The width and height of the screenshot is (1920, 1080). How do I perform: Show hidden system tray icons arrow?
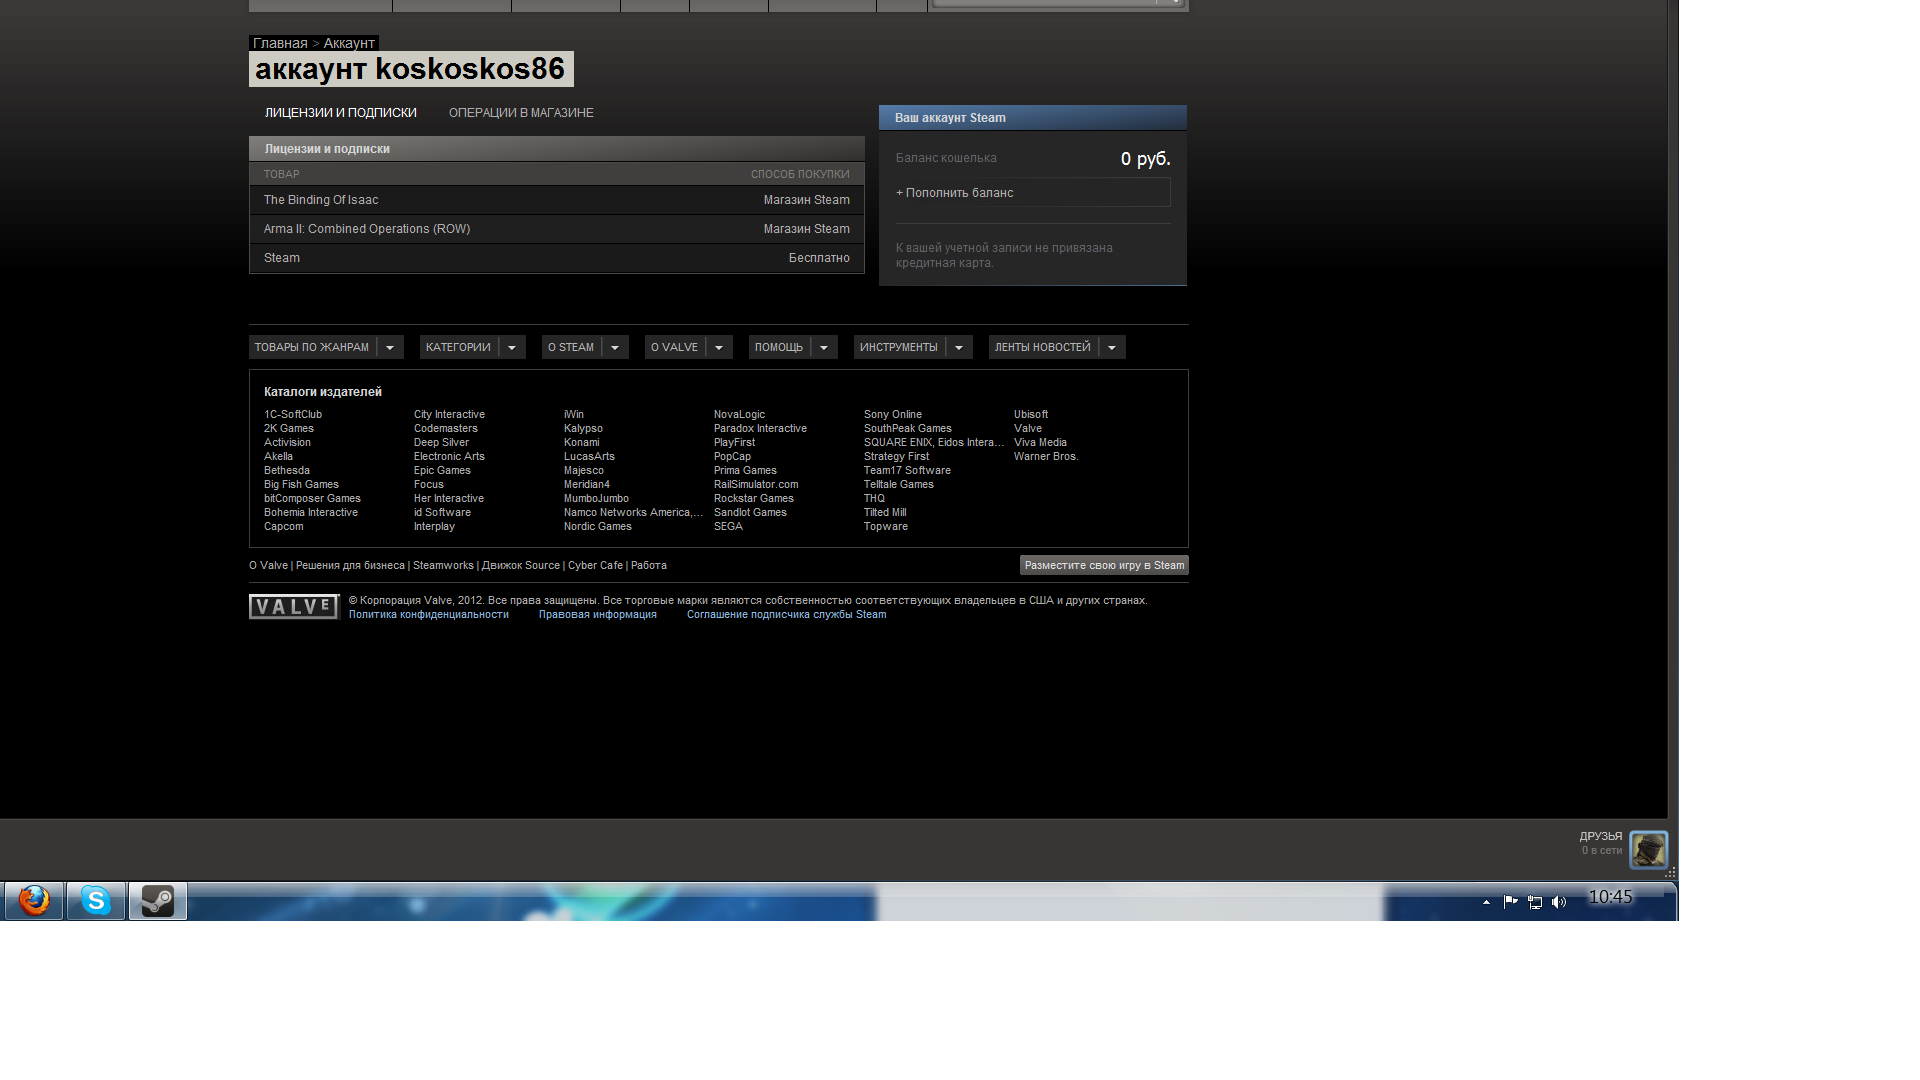click(1486, 902)
